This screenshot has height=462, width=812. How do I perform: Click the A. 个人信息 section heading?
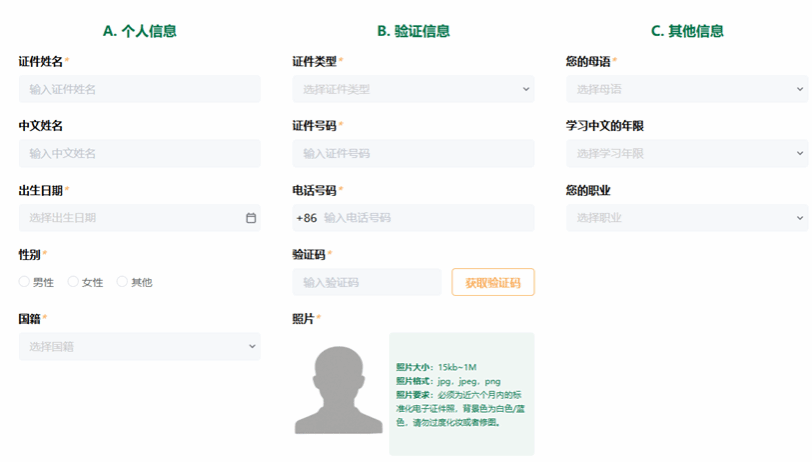pyautogui.click(x=140, y=31)
